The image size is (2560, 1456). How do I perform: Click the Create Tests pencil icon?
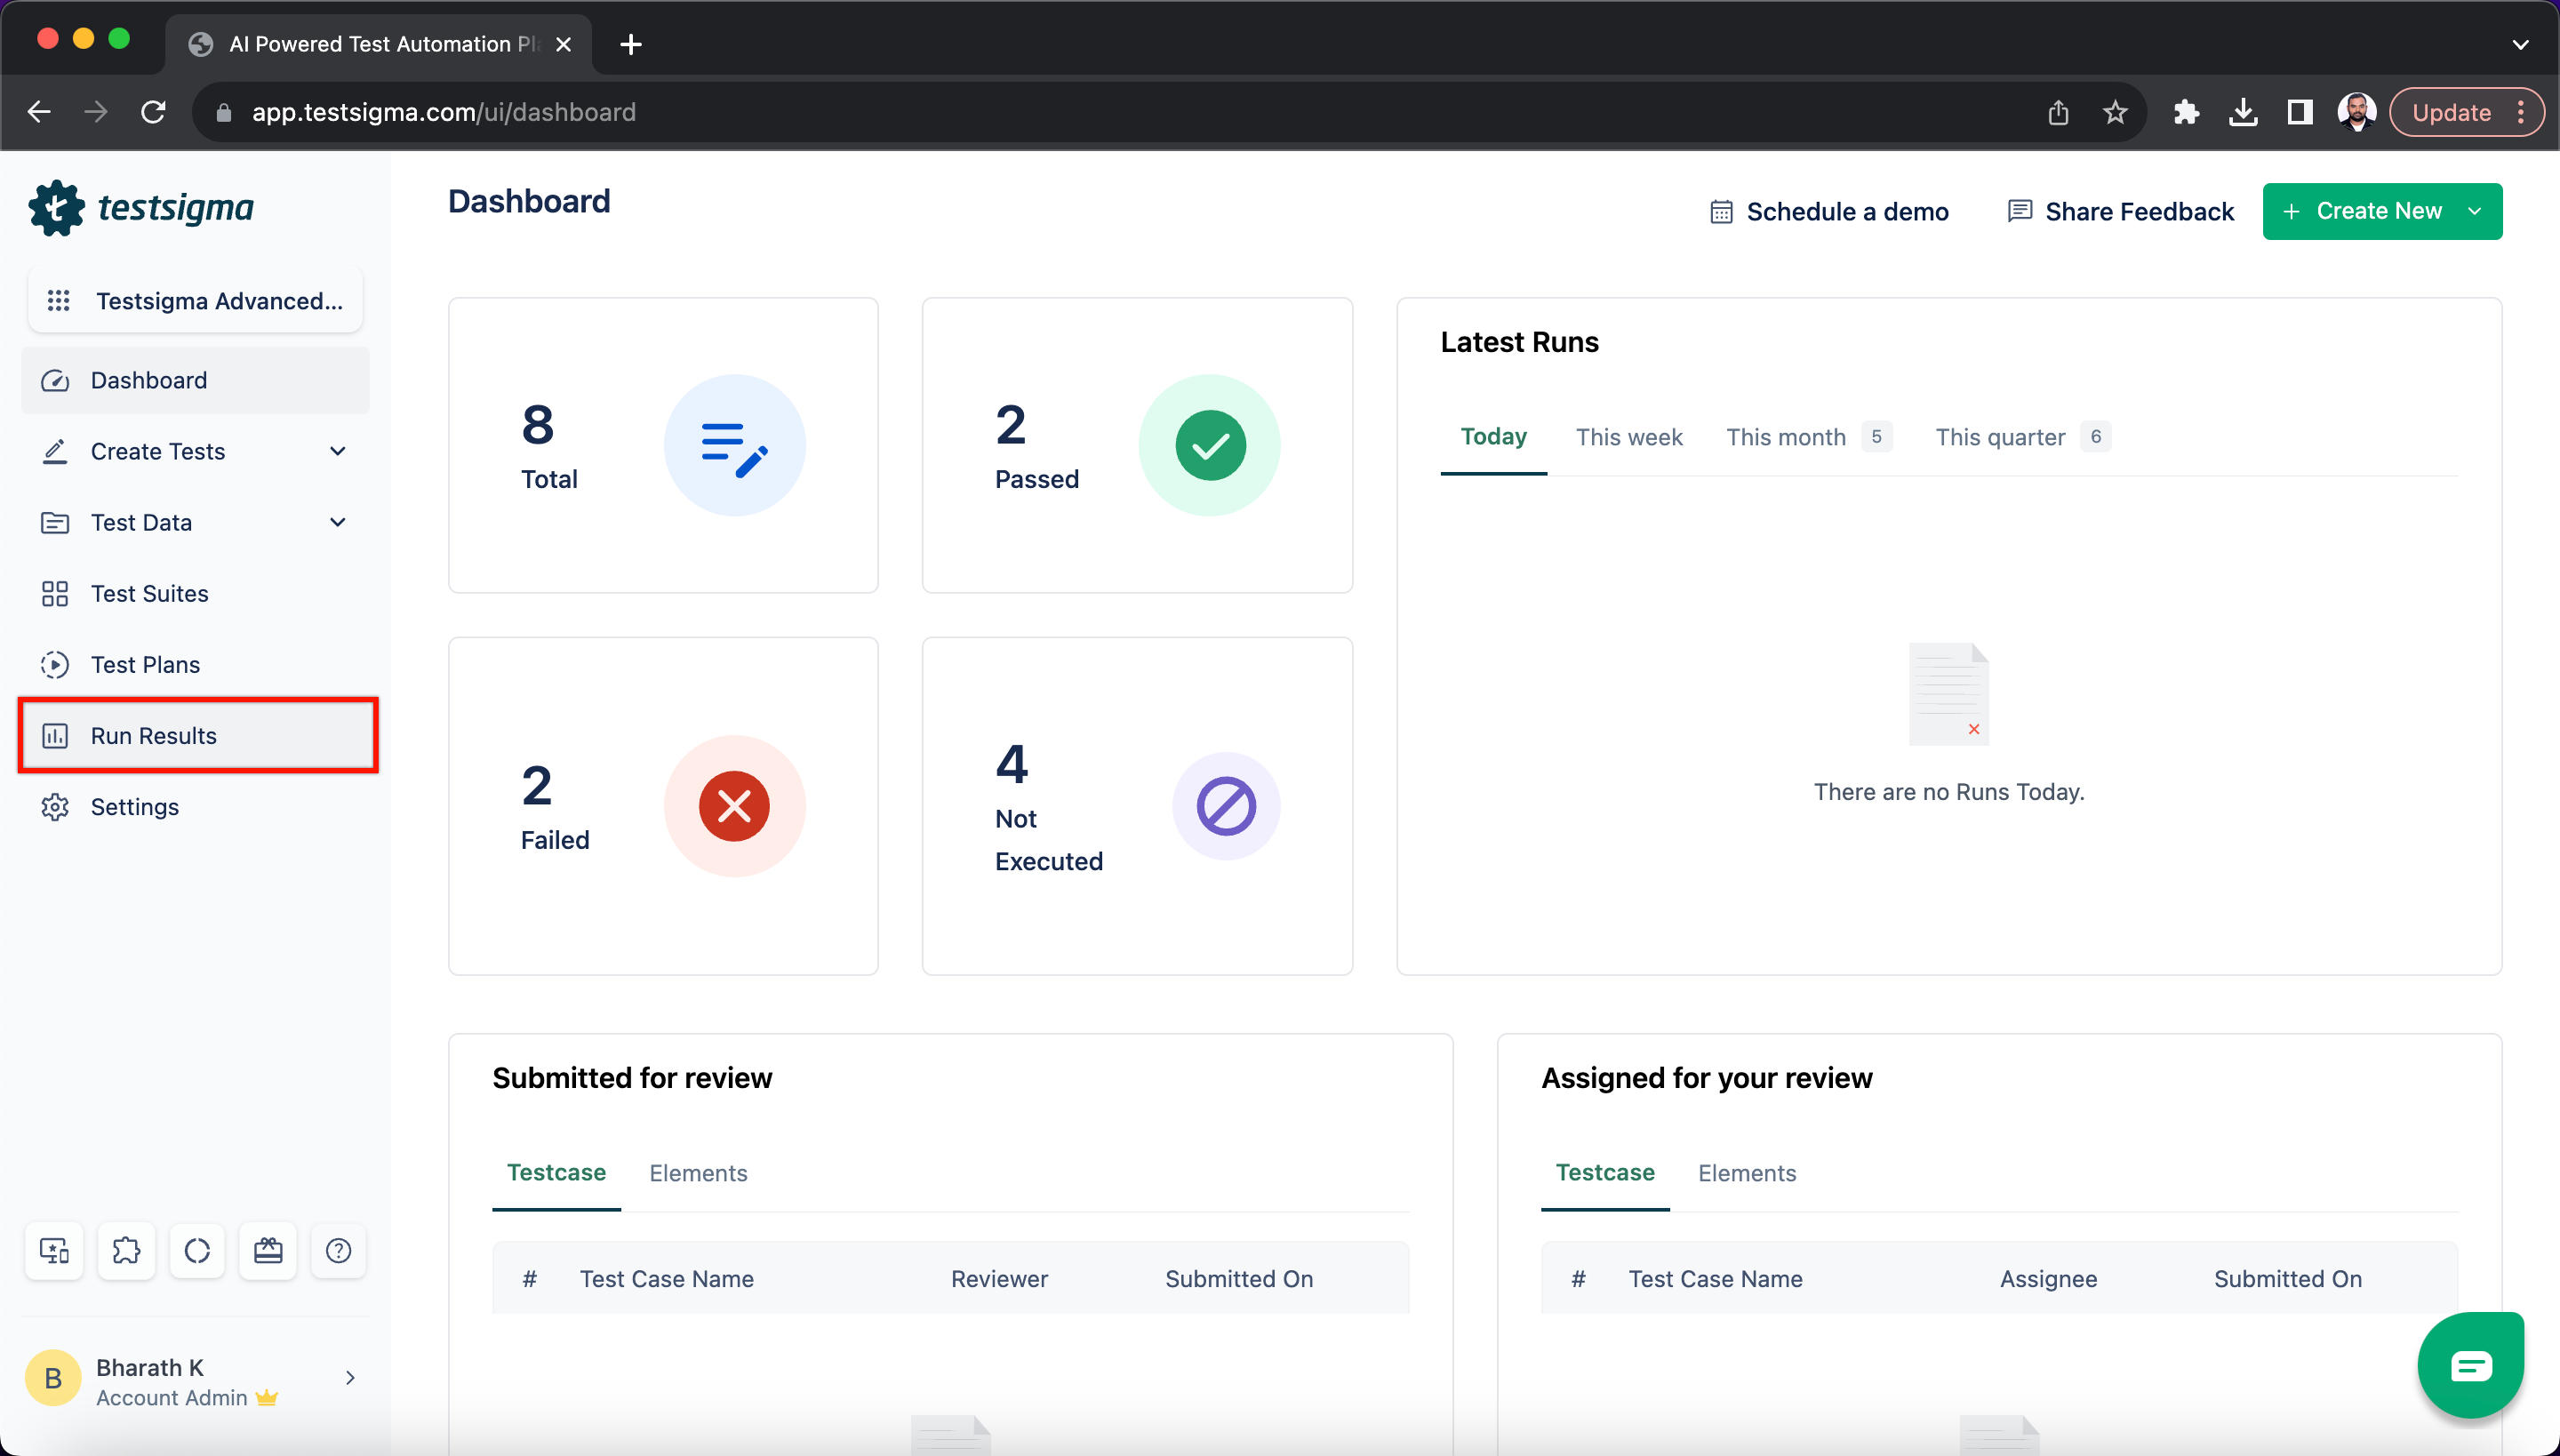click(55, 451)
